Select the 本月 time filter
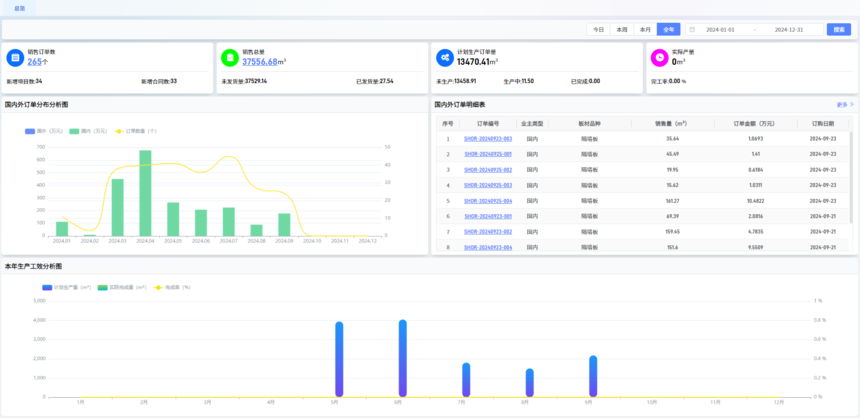The width and height of the screenshot is (860, 418). [x=645, y=30]
